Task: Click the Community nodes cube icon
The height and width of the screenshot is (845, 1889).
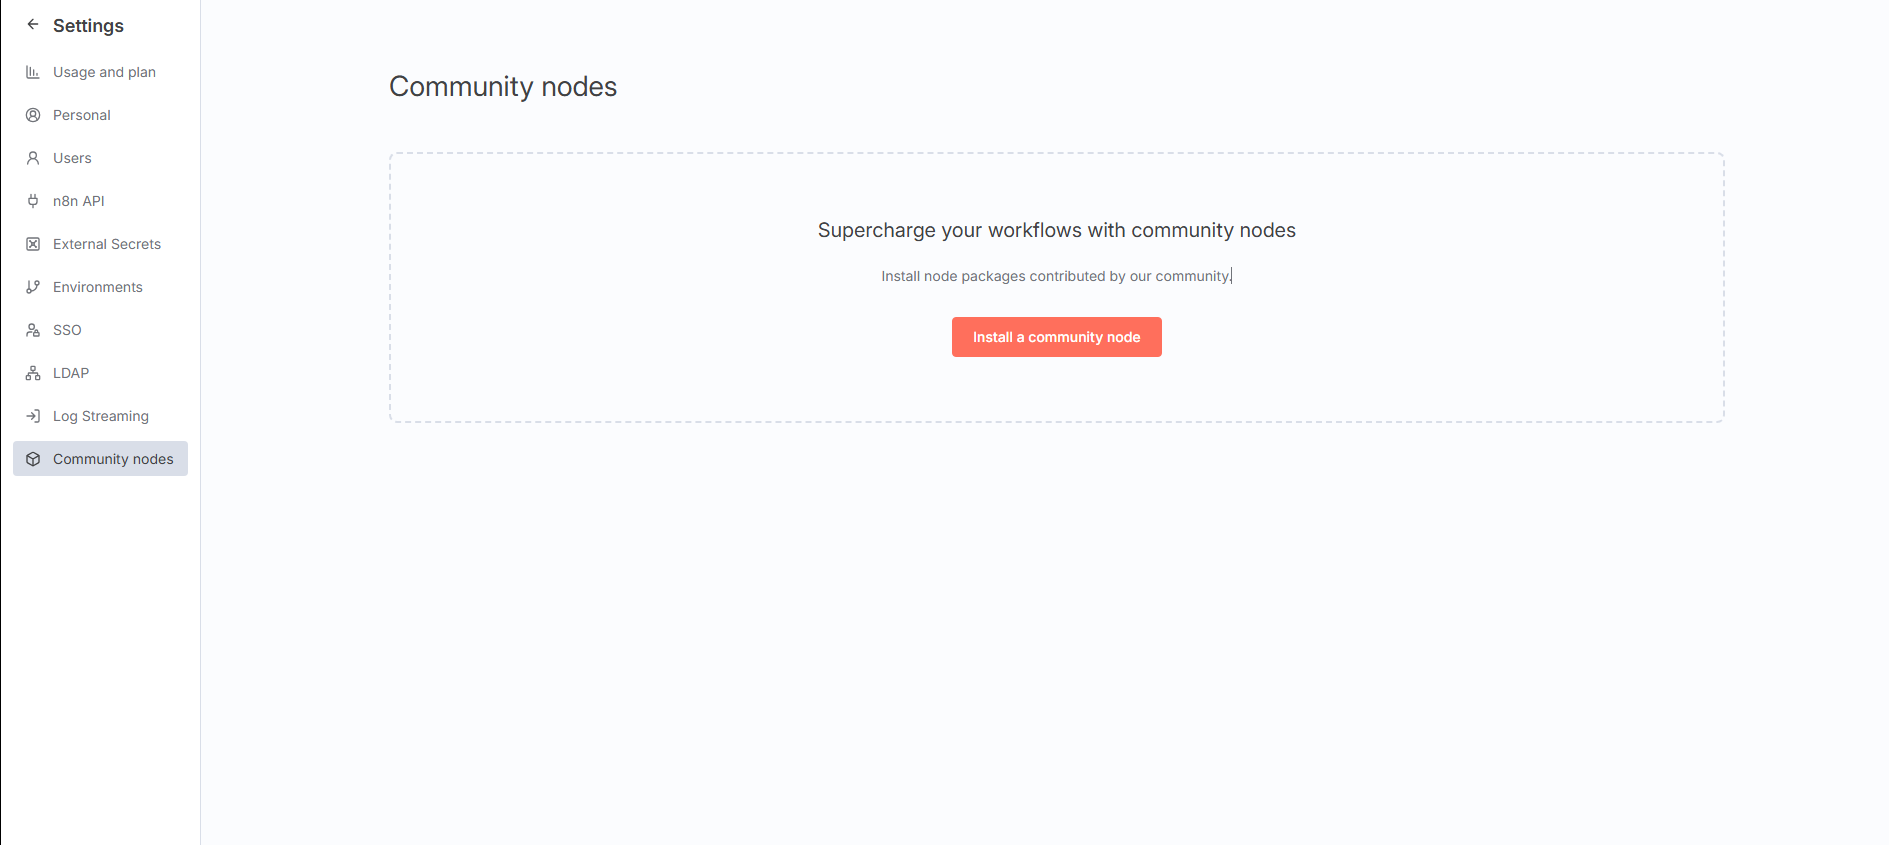Action: coord(33,459)
